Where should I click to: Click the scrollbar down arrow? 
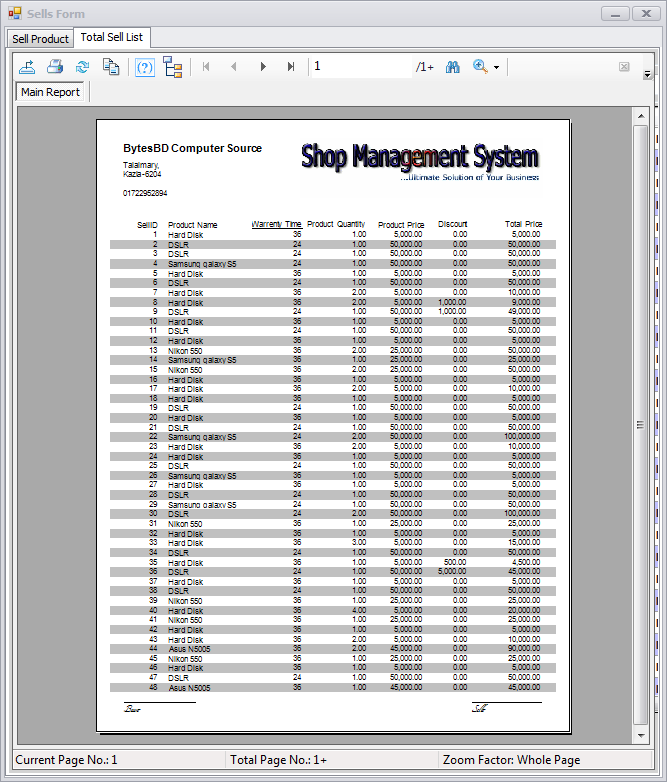pyautogui.click(x=641, y=736)
